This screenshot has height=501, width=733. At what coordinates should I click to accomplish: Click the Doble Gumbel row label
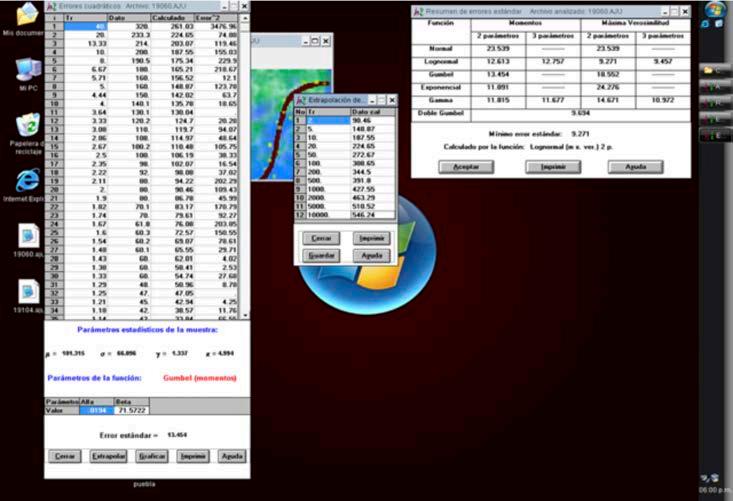[441, 113]
